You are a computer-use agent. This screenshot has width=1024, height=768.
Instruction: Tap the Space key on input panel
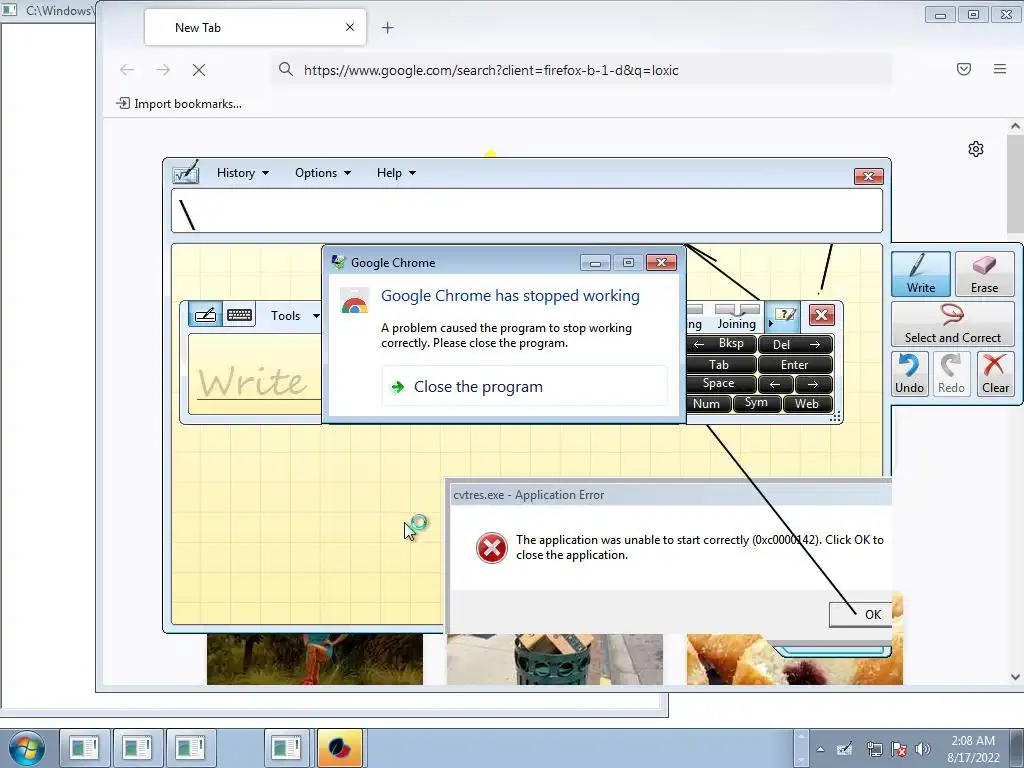(721, 384)
